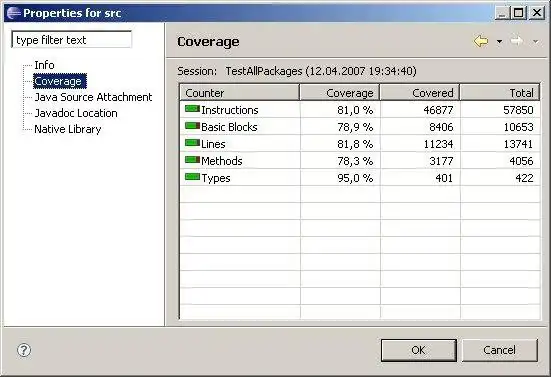This screenshot has width=551, height=377.
Task: Click the 81,0 % coverage value
Action: pos(355,110)
